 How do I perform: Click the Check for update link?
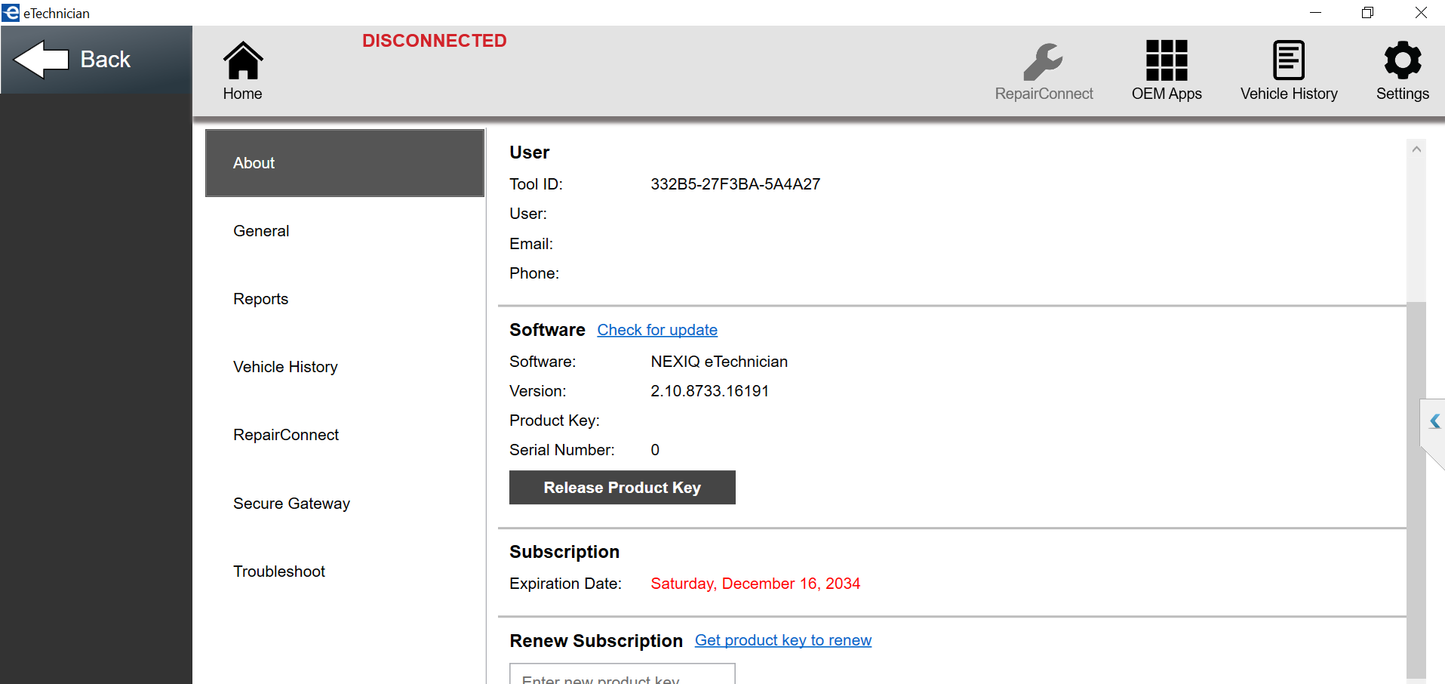pos(657,330)
